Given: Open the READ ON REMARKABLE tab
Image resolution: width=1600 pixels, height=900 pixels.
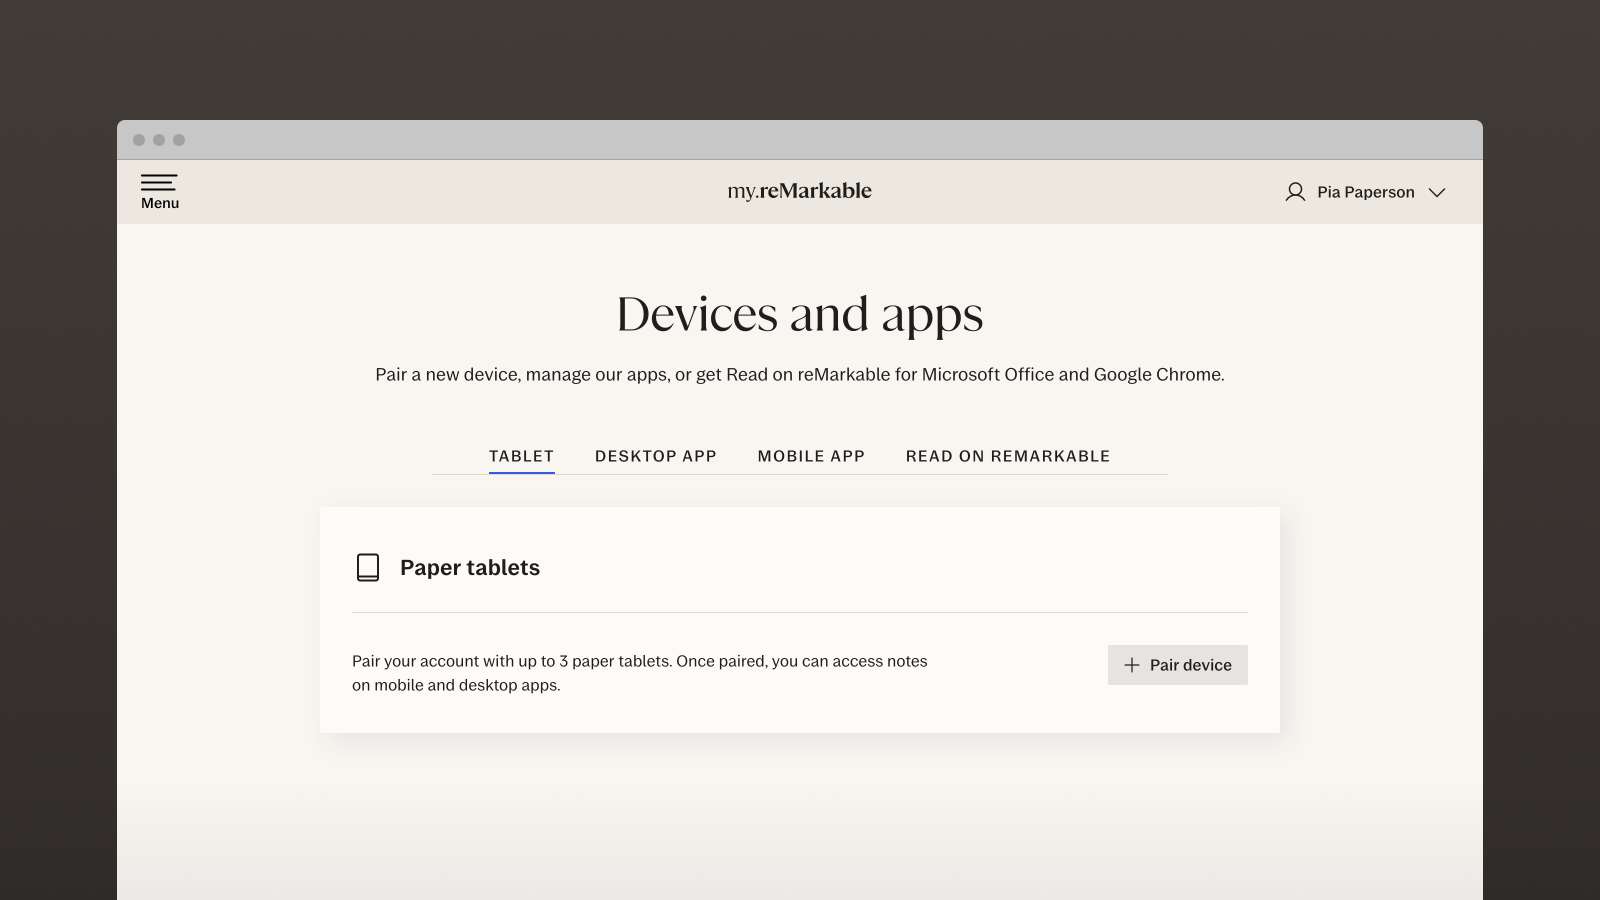Looking at the screenshot, I should click(x=1007, y=456).
